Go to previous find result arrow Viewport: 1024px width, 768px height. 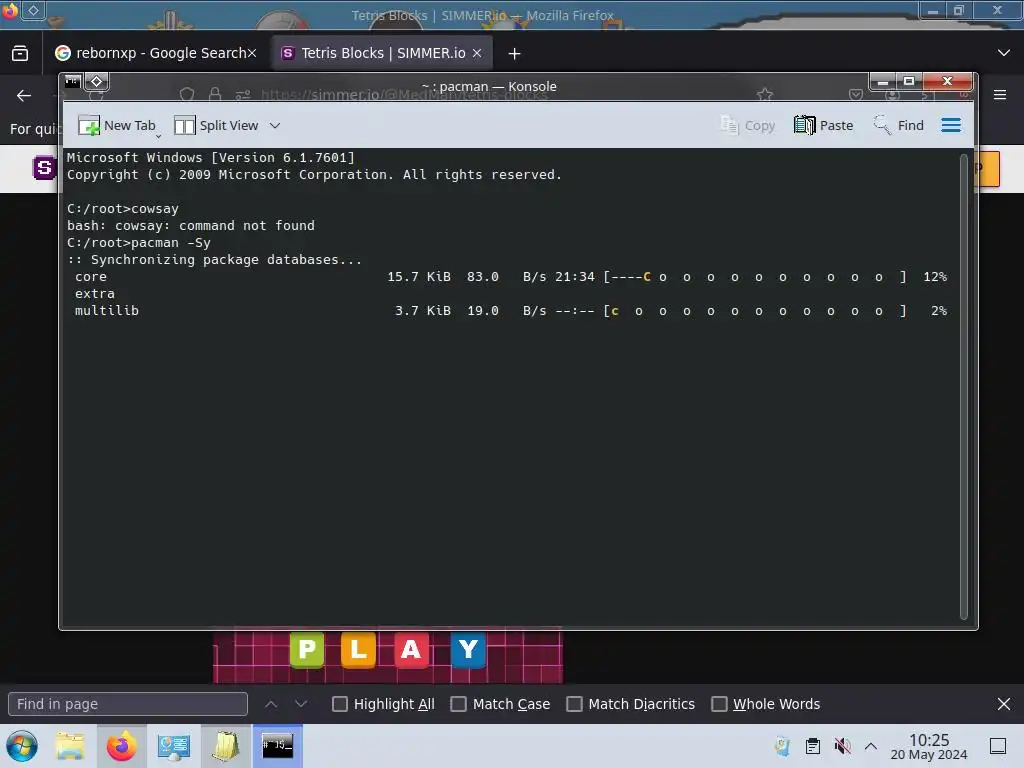pyautogui.click(x=271, y=704)
